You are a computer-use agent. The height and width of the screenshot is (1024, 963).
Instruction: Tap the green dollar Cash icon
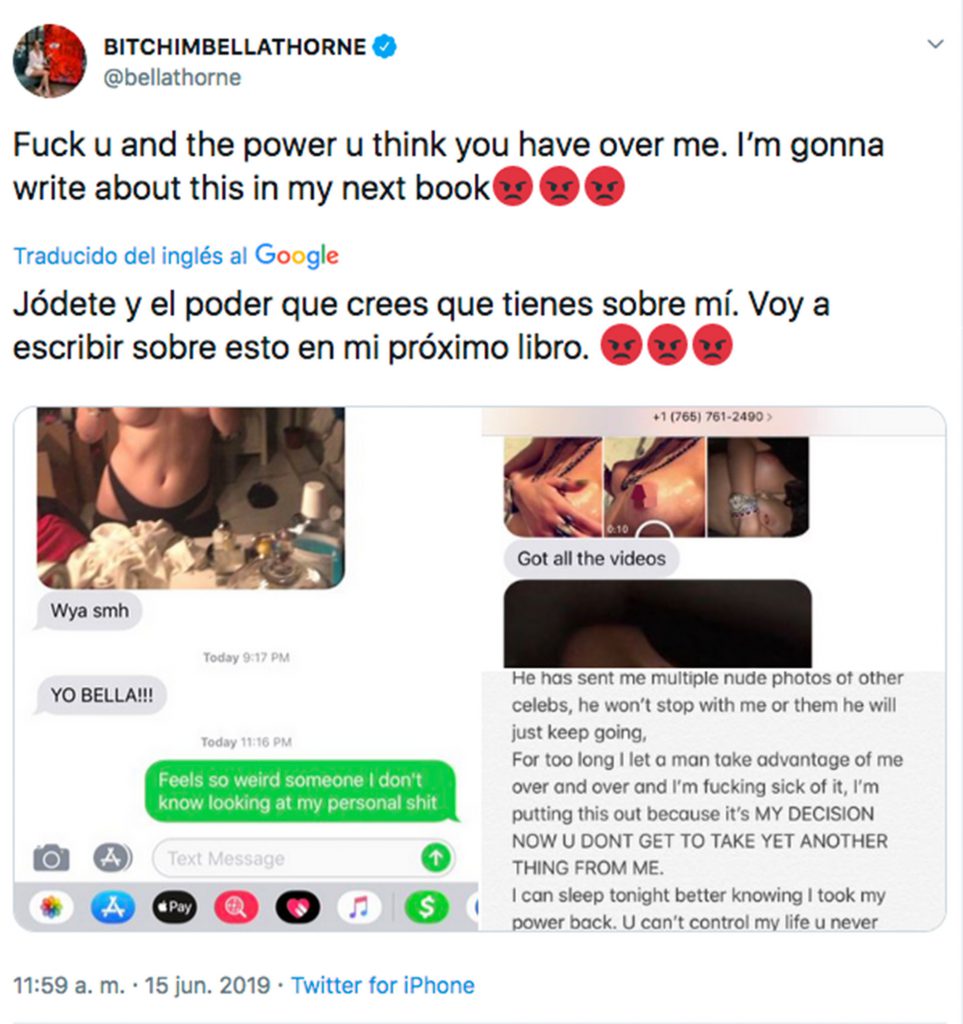click(426, 907)
